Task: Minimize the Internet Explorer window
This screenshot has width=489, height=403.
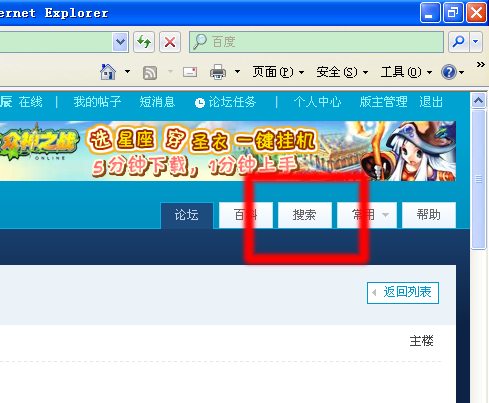Action: click(430, 13)
